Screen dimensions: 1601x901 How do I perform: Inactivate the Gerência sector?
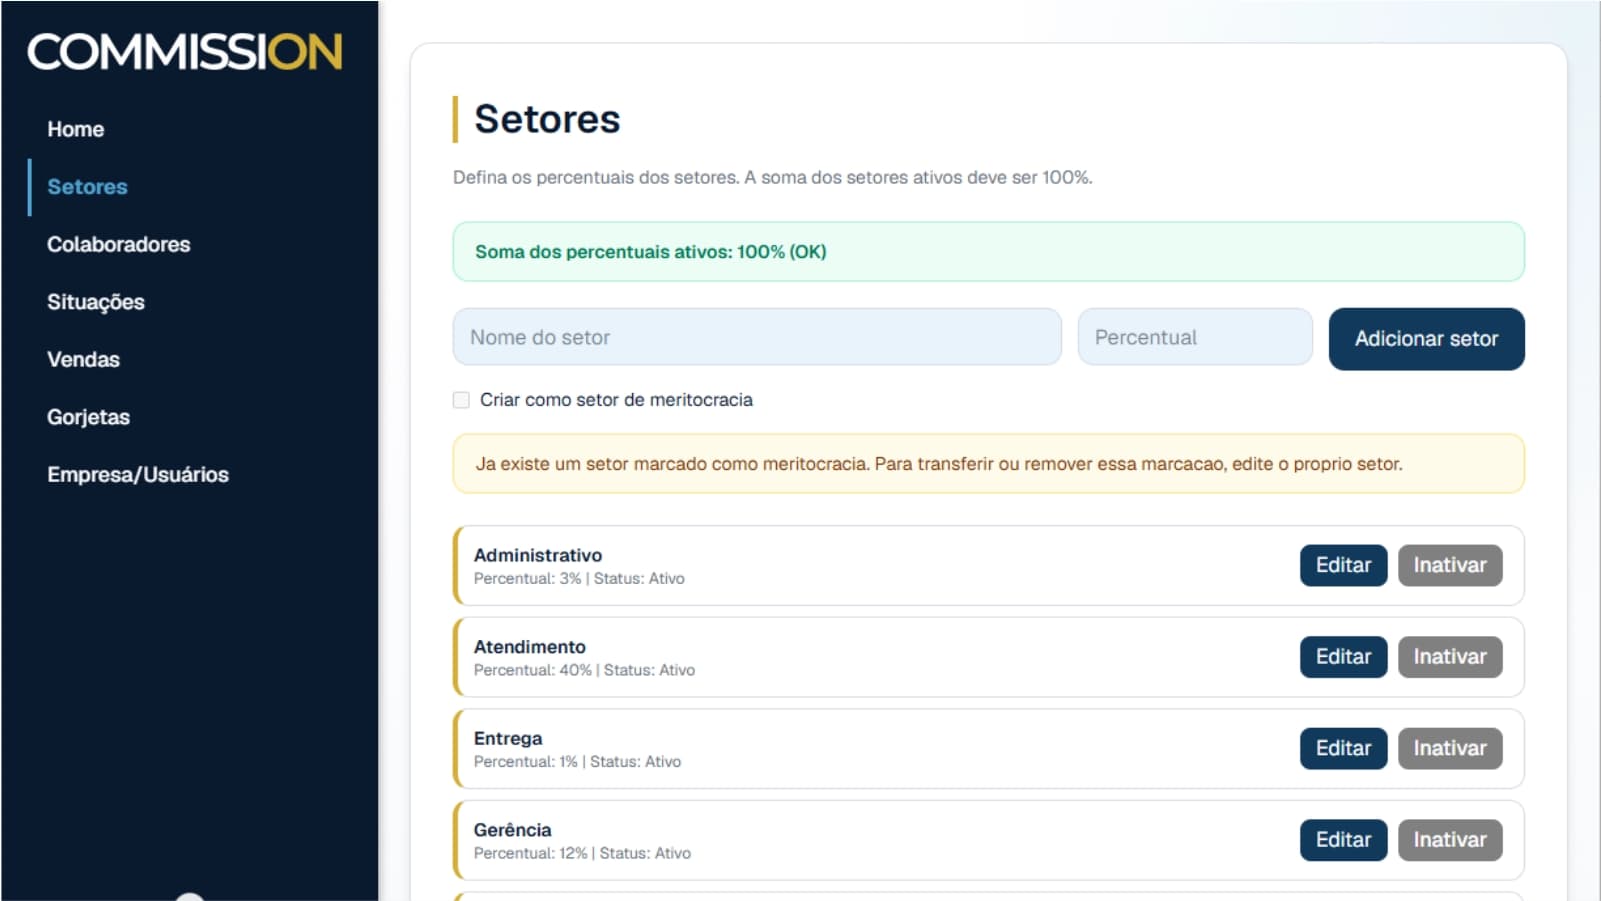point(1450,840)
